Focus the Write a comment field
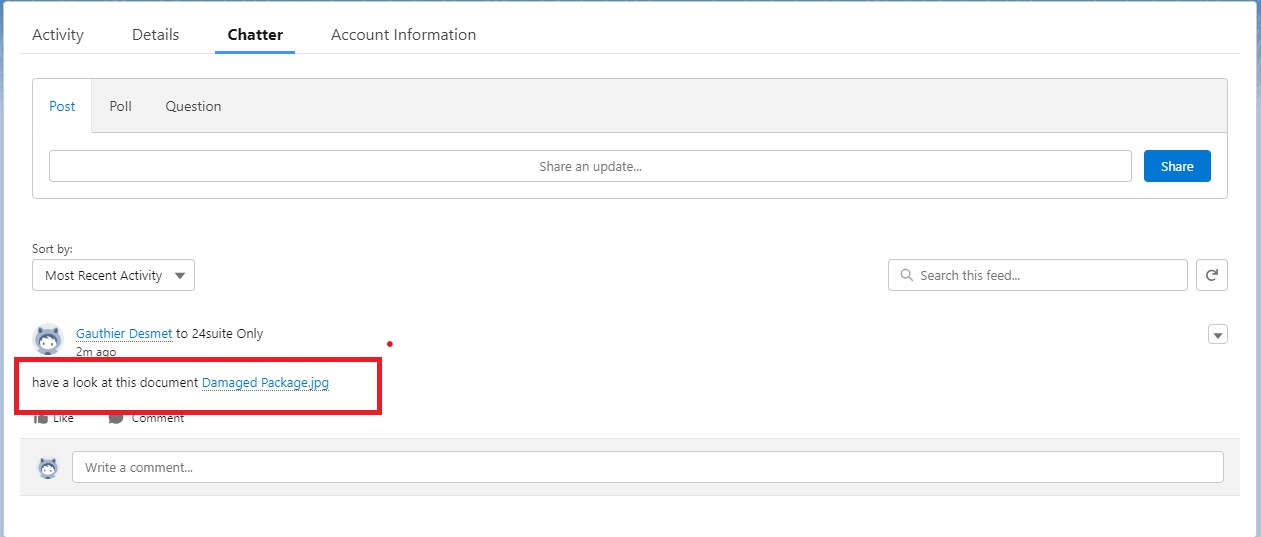Image resolution: width=1261 pixels, height=537 pixels. click(x=647, y=467)
